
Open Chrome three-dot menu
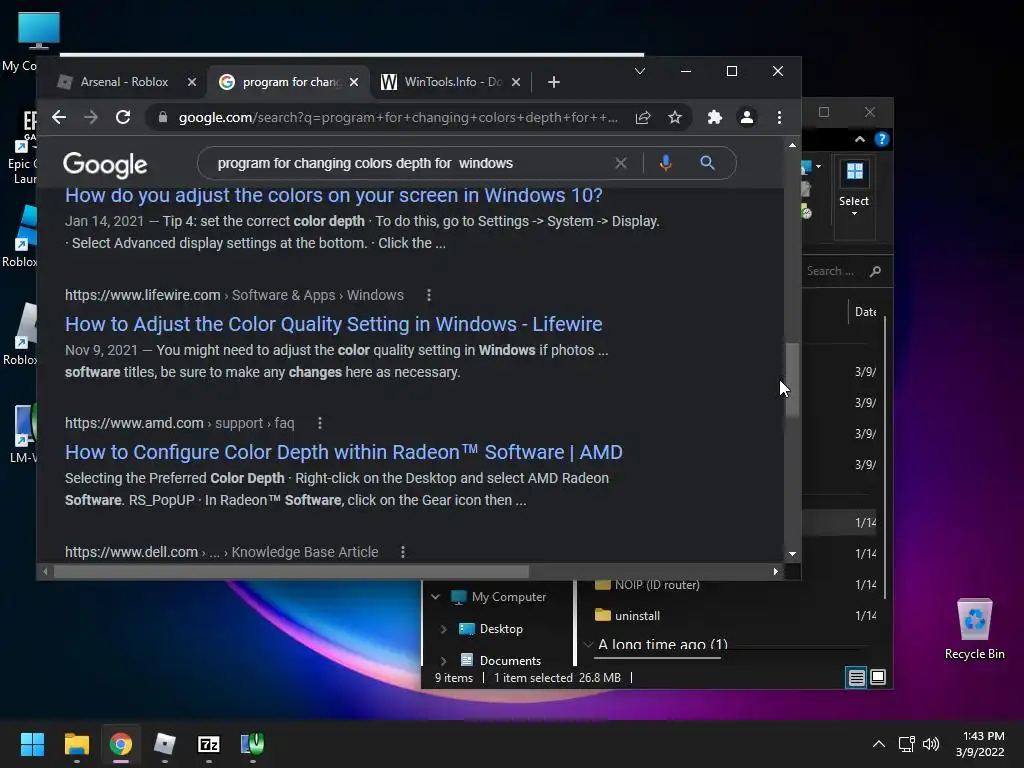(x=779, y=118)
